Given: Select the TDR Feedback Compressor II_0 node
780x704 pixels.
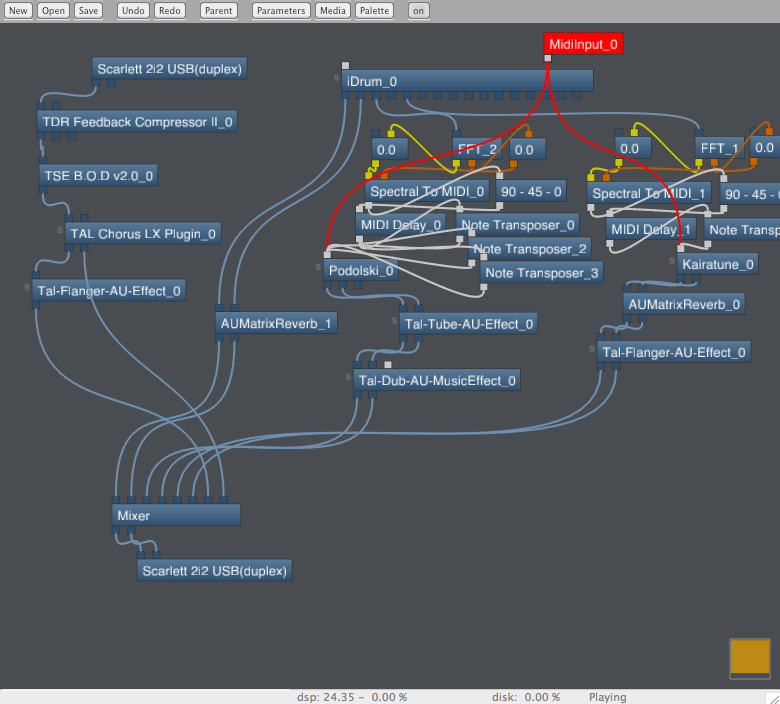Looking at the screenshot, I should coord(138,122).
